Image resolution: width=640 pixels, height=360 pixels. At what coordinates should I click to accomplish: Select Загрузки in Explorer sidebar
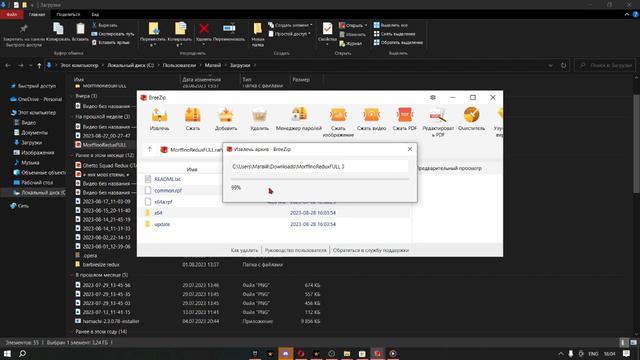(28, 143)
